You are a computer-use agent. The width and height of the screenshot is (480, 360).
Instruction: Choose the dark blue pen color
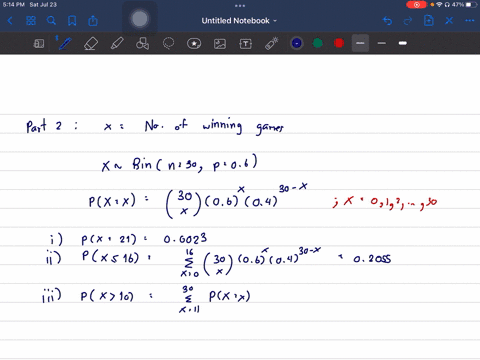(x=297, y=43)
